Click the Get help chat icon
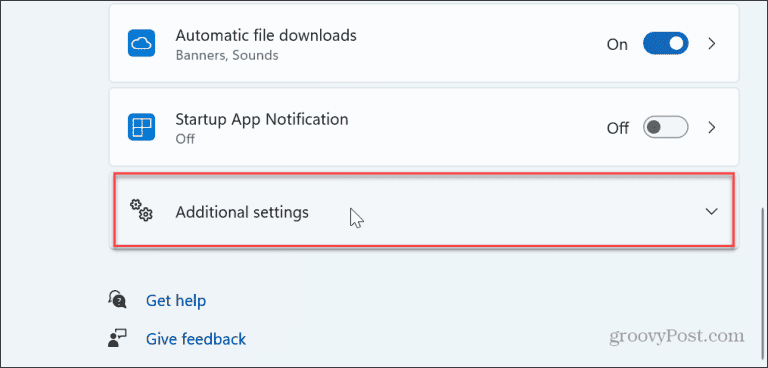This screenshot has width=768, height=368. (117, 298)
